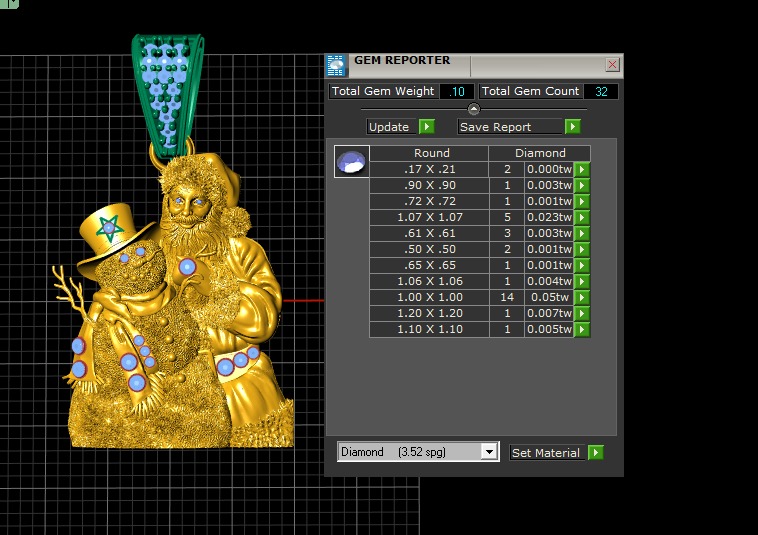
Task: Open the Diamond (3.52 spg) material dropdown
Action: [489, 452]
